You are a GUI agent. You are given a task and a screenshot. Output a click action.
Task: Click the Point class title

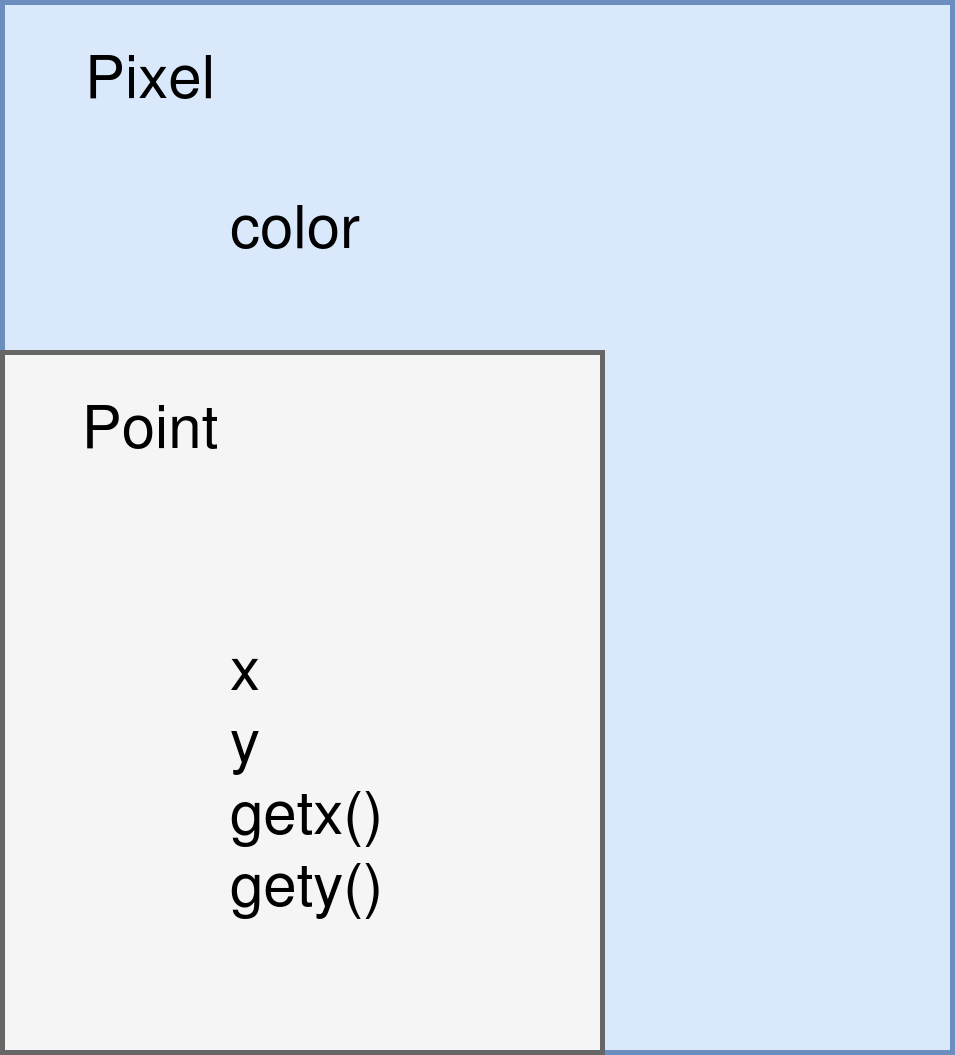click(x=150, y=428)
